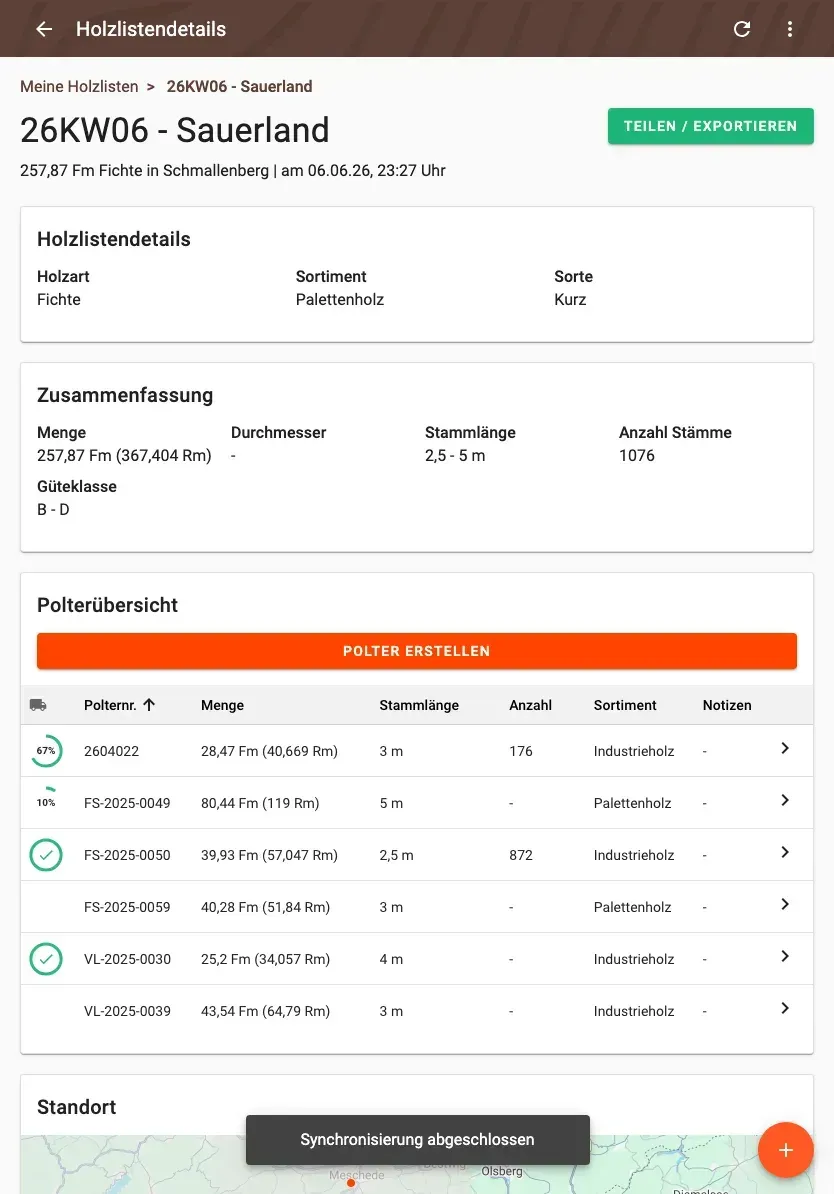Refresh the Holzlistendetails page
The height and width of the screenshot is (1194, 834).
tap(742, 29)
